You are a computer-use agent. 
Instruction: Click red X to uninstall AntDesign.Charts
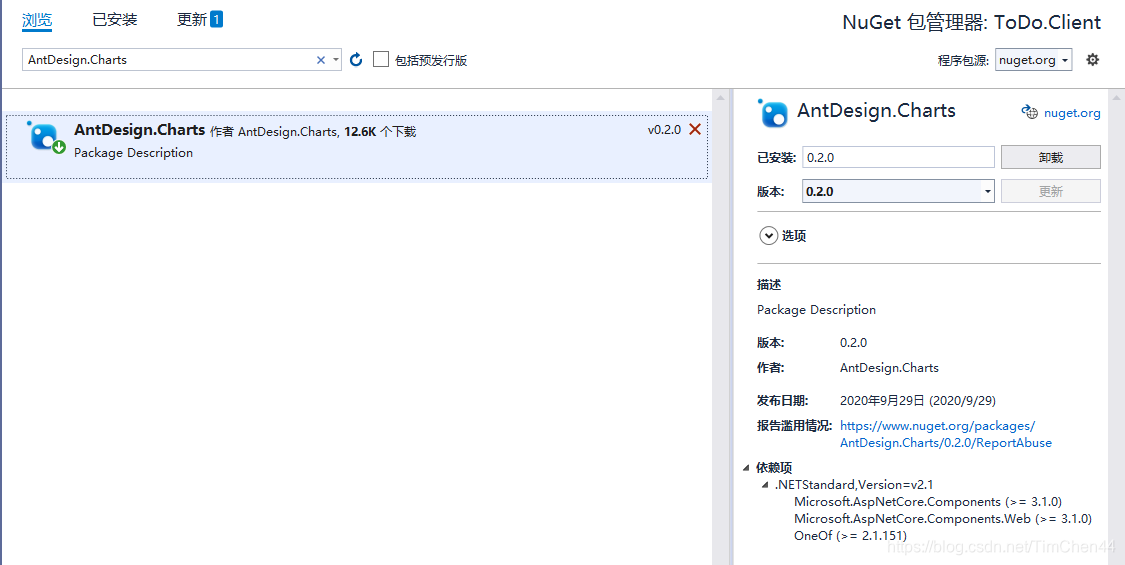point(695,129)
